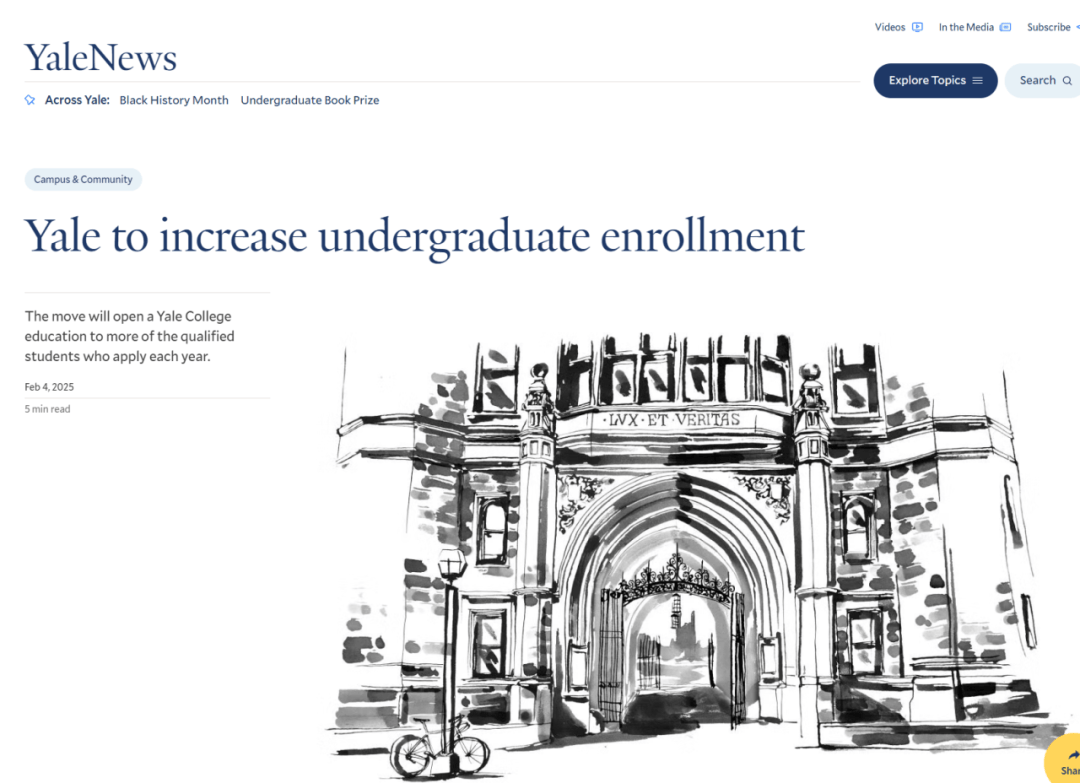This screenshot has width=1080, height=783.
Task: Open the Explore Topics menu
Action: (x=935, y=81)
